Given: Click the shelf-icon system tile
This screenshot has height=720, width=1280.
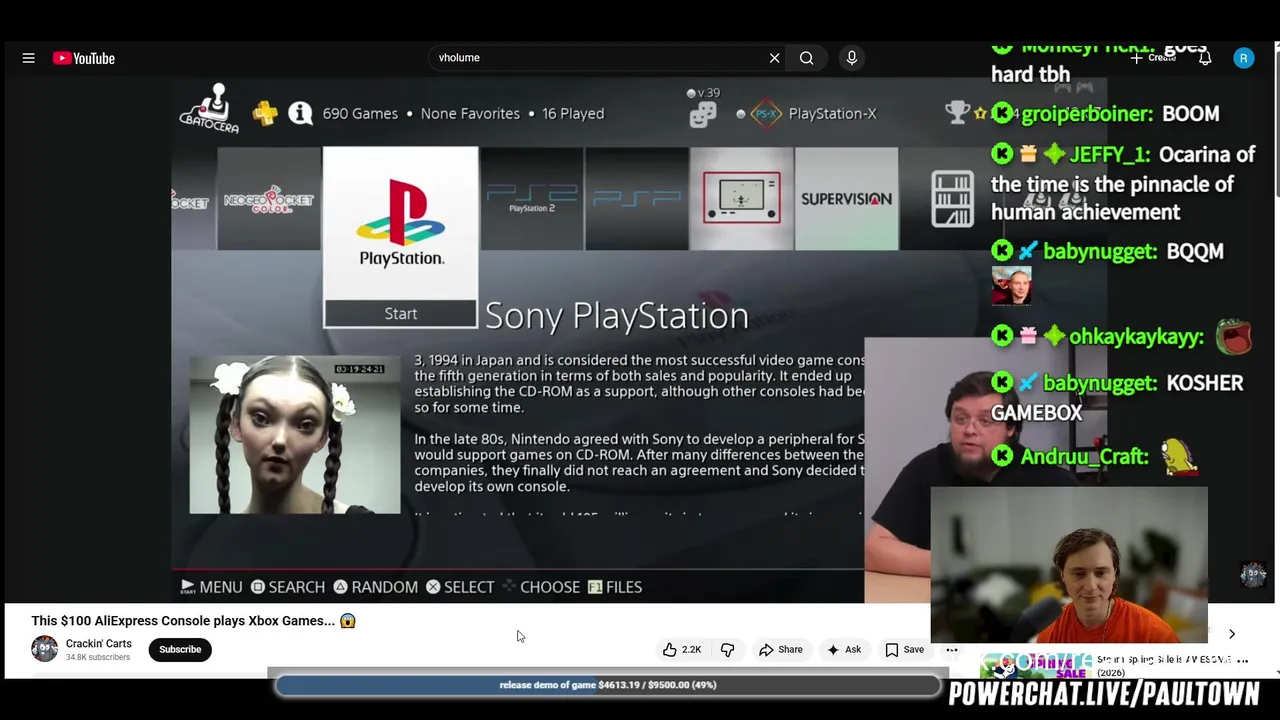Looking at the screenshot, I should coord(952,198).
